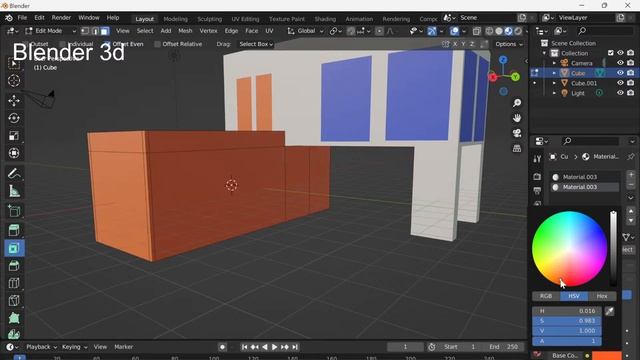This screenshot has height=360, width=640.
Task: Switch to edge select mode
Action: click(x=95, y=31)
